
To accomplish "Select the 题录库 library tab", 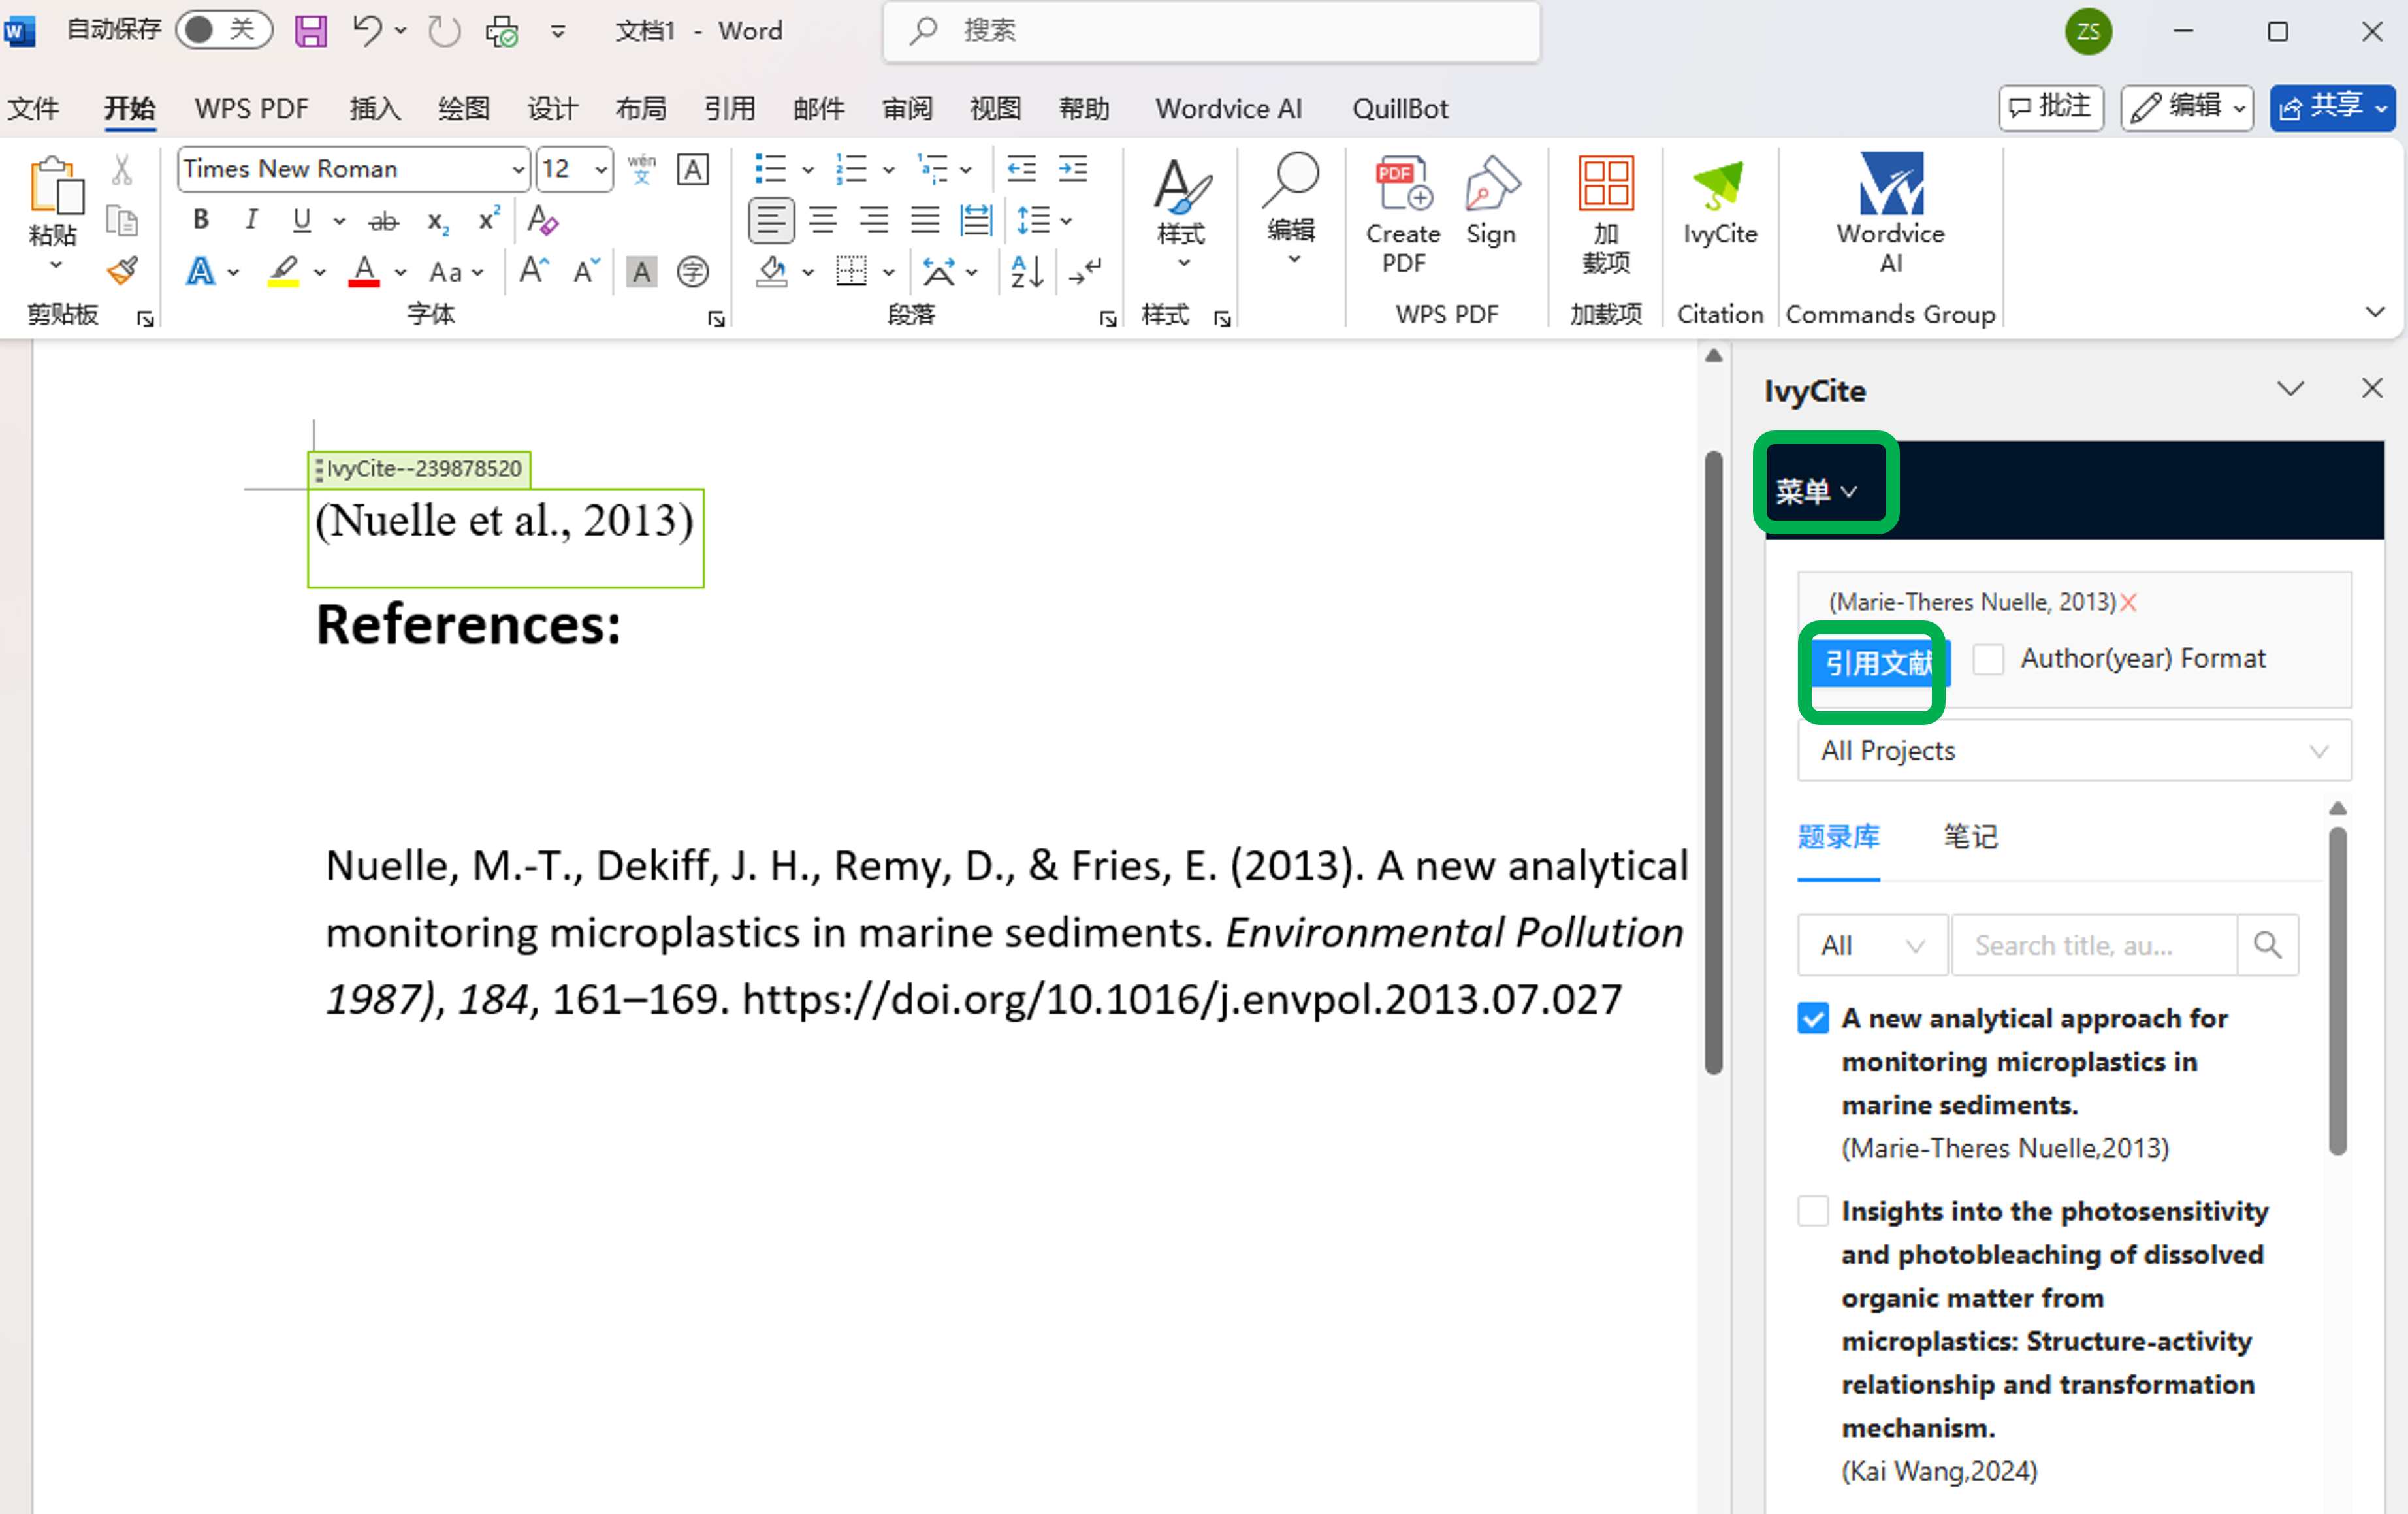I will tap(1838, 836).
